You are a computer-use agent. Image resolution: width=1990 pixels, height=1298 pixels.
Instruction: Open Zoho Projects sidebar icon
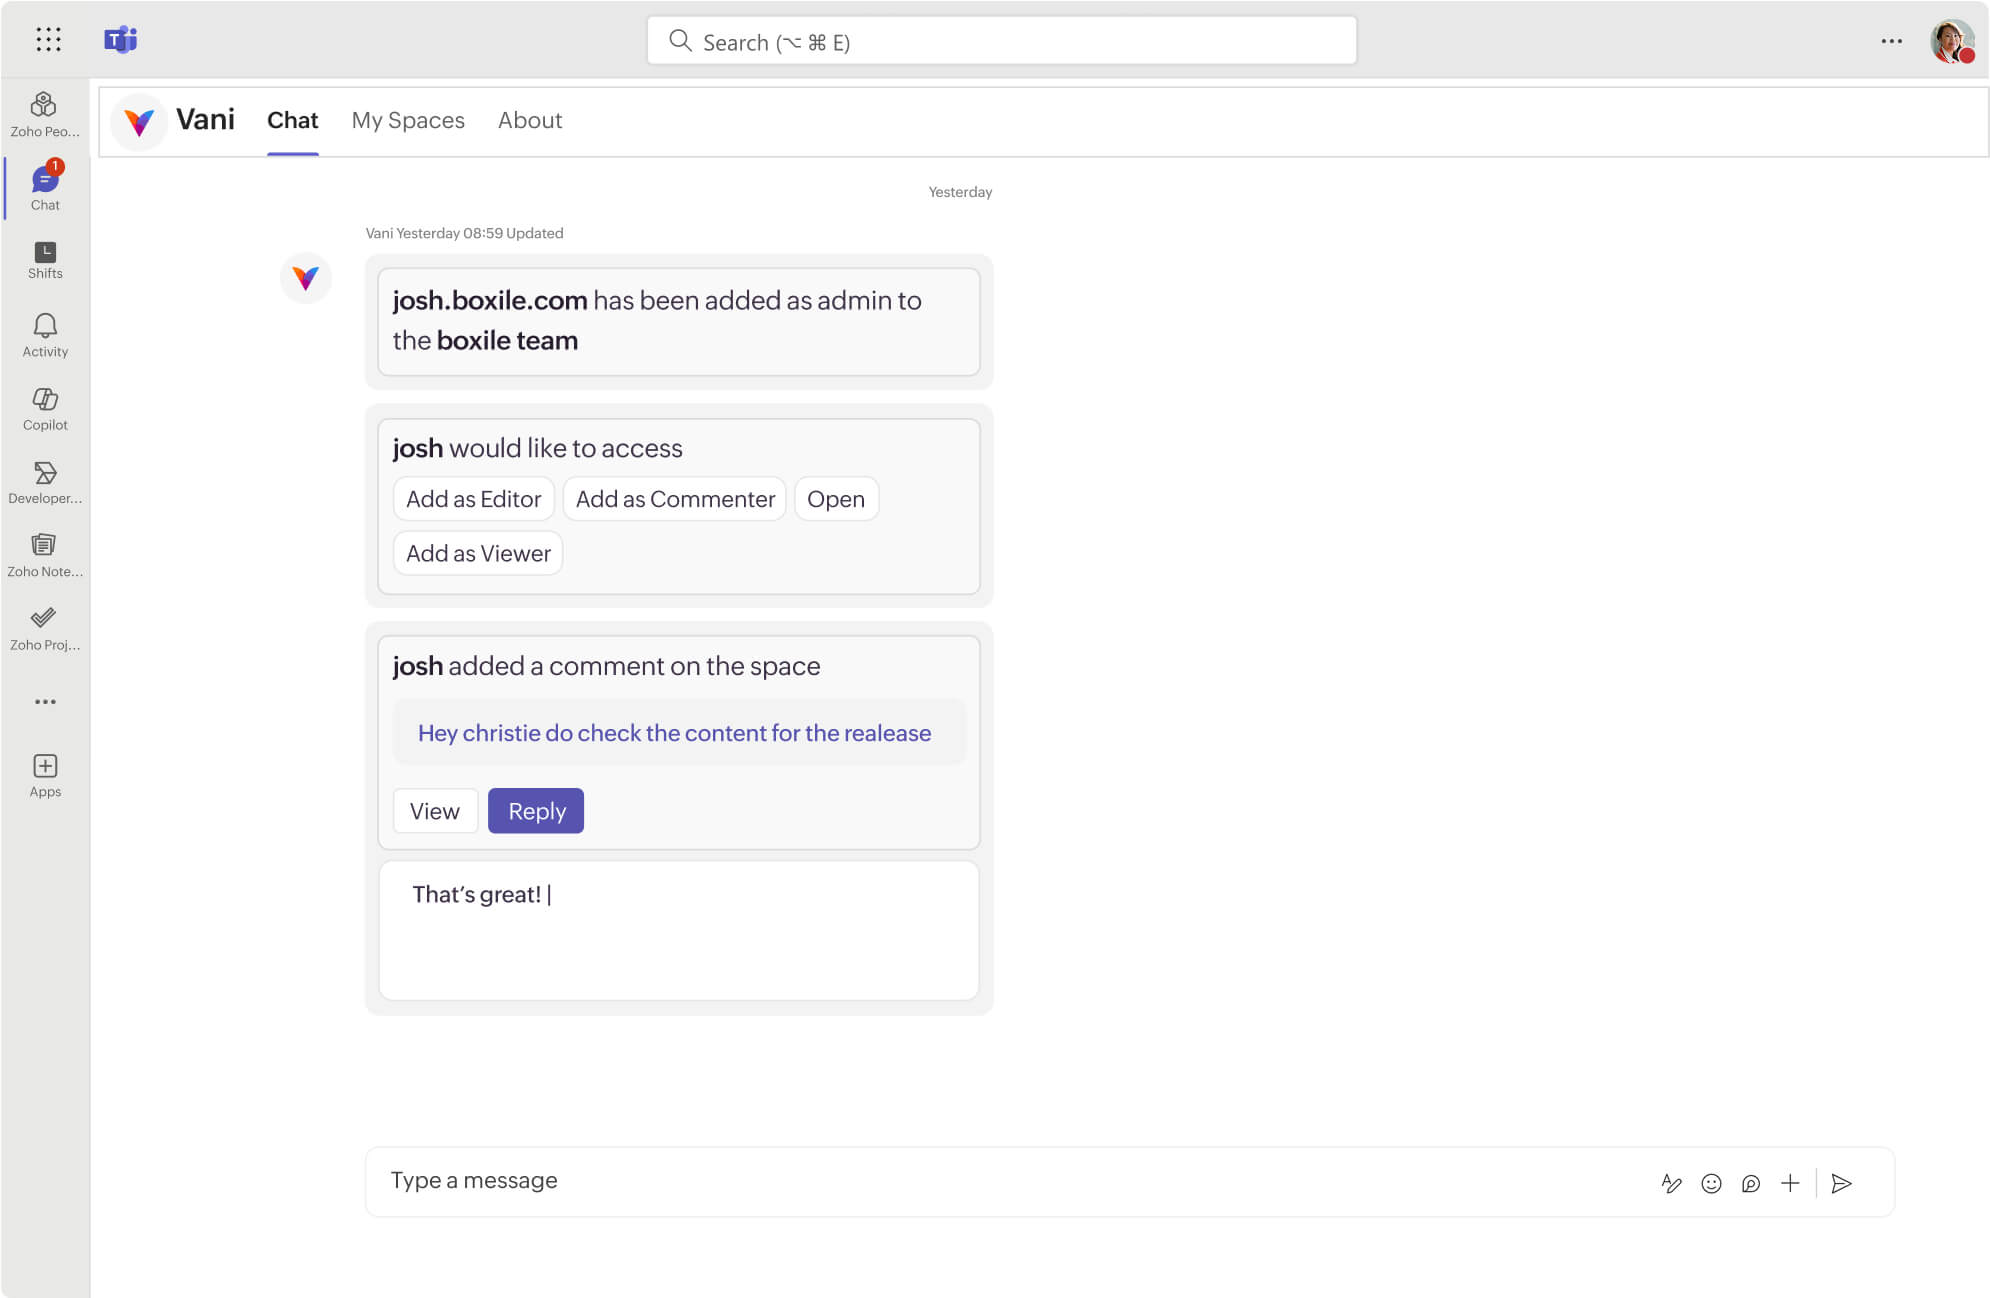click(44, 628)
